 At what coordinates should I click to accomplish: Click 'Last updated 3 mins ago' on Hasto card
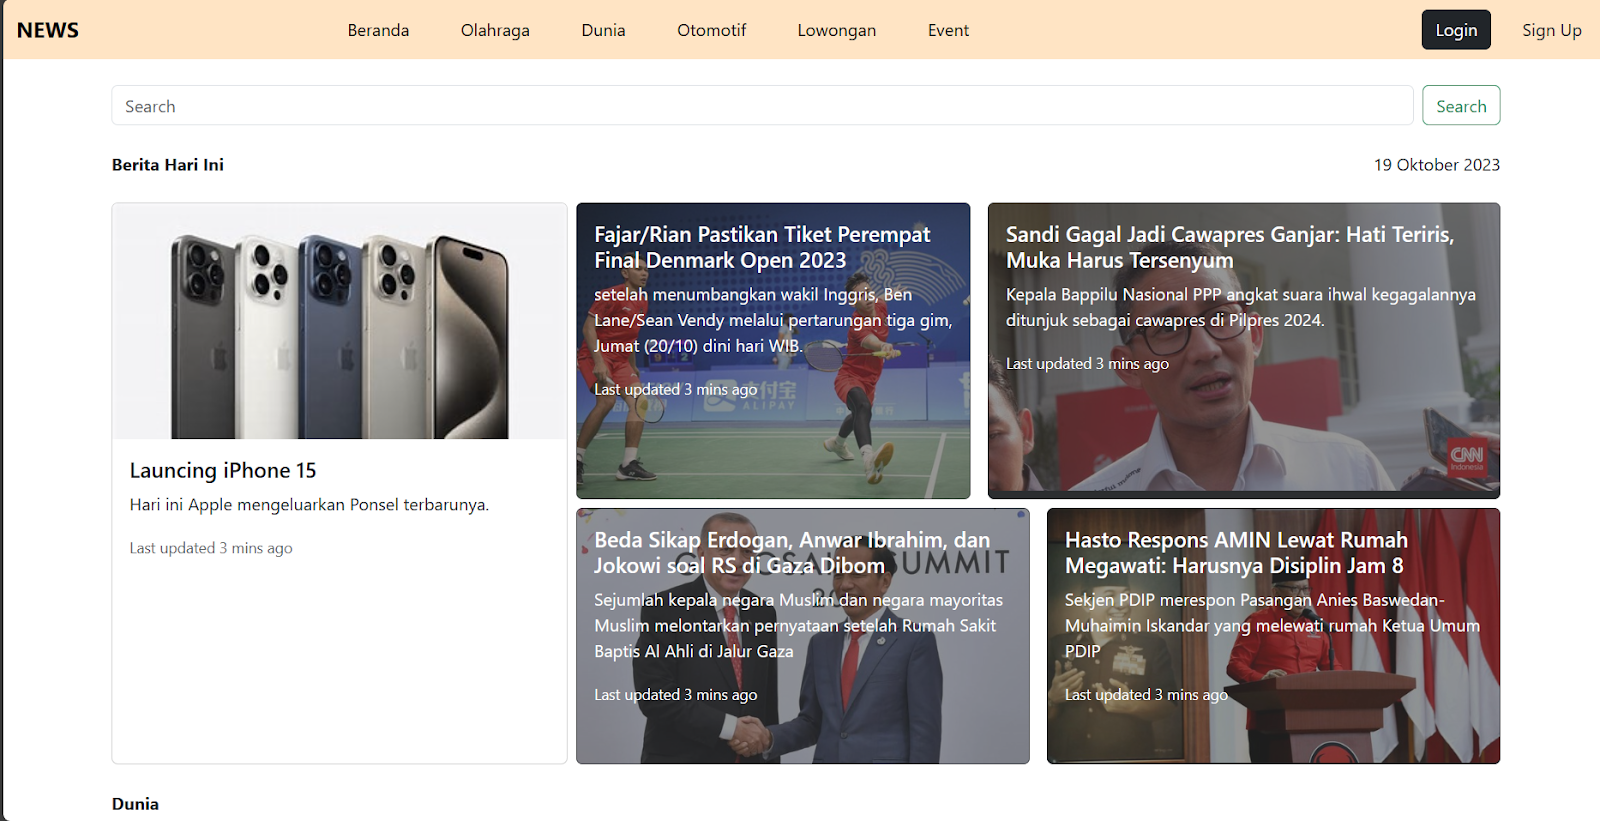coord(1146,695)
